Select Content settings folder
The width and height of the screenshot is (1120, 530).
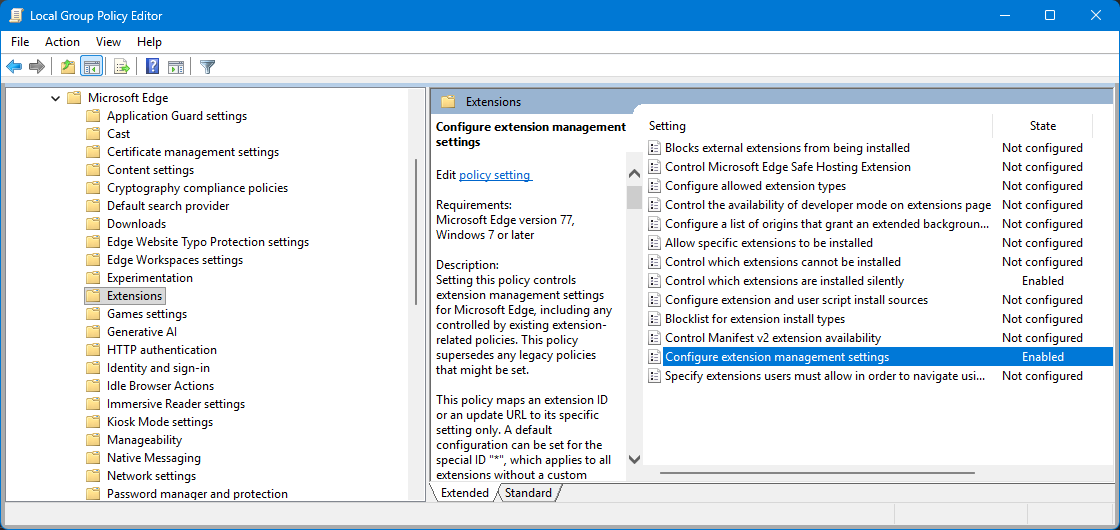click(x=150, y=170)
